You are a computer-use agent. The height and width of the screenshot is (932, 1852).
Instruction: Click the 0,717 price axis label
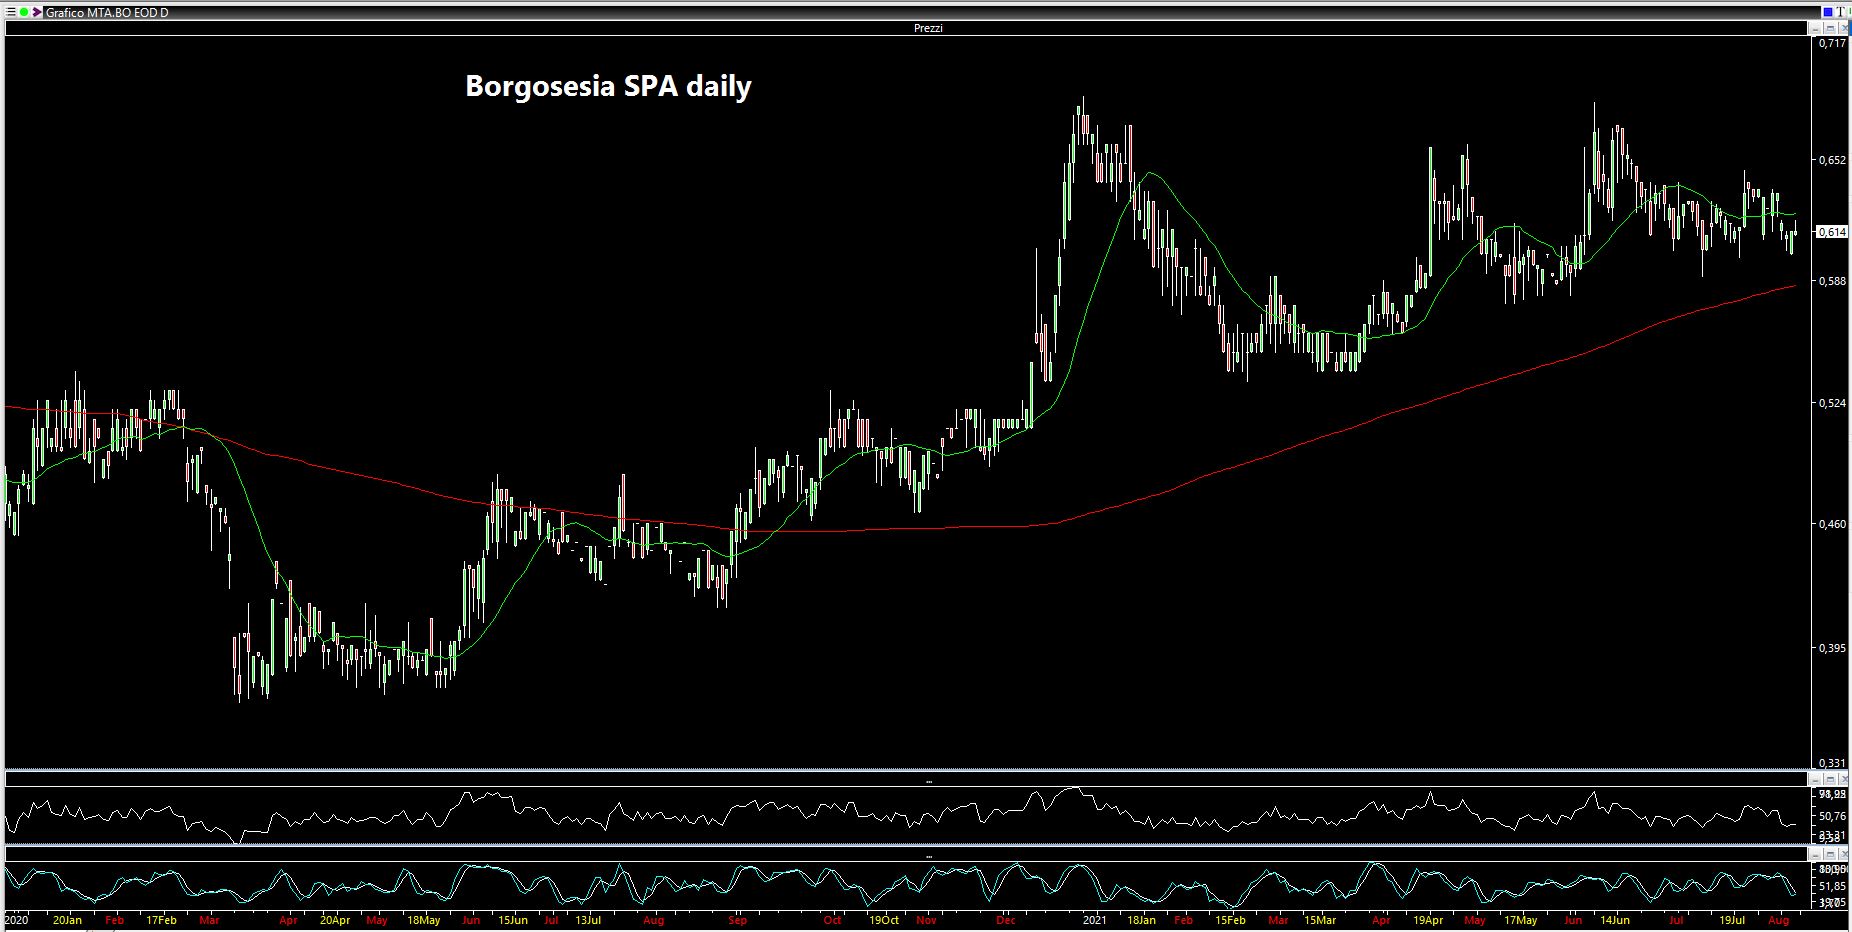[1833, 44]
